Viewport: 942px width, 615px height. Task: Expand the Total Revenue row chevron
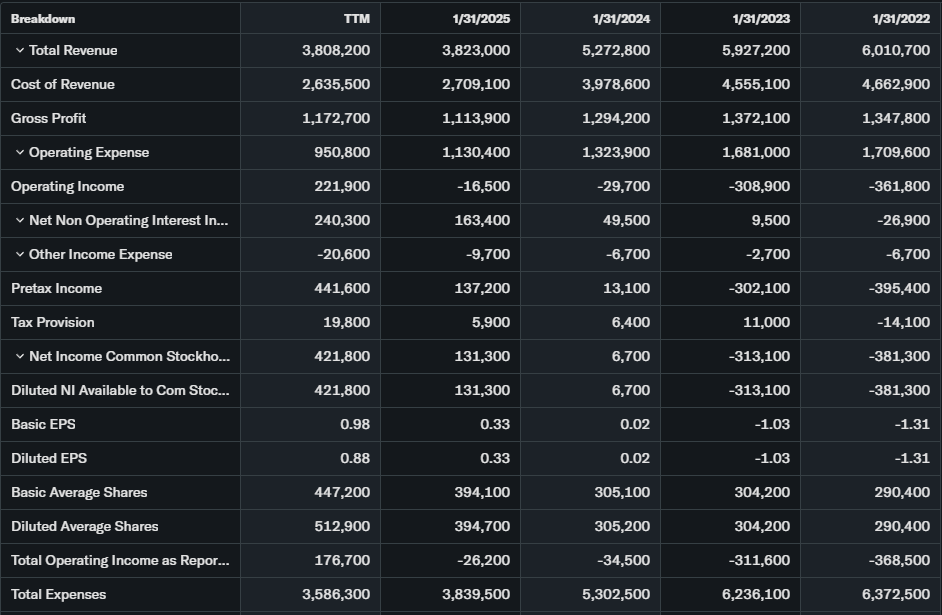click(x=19, y=51)
